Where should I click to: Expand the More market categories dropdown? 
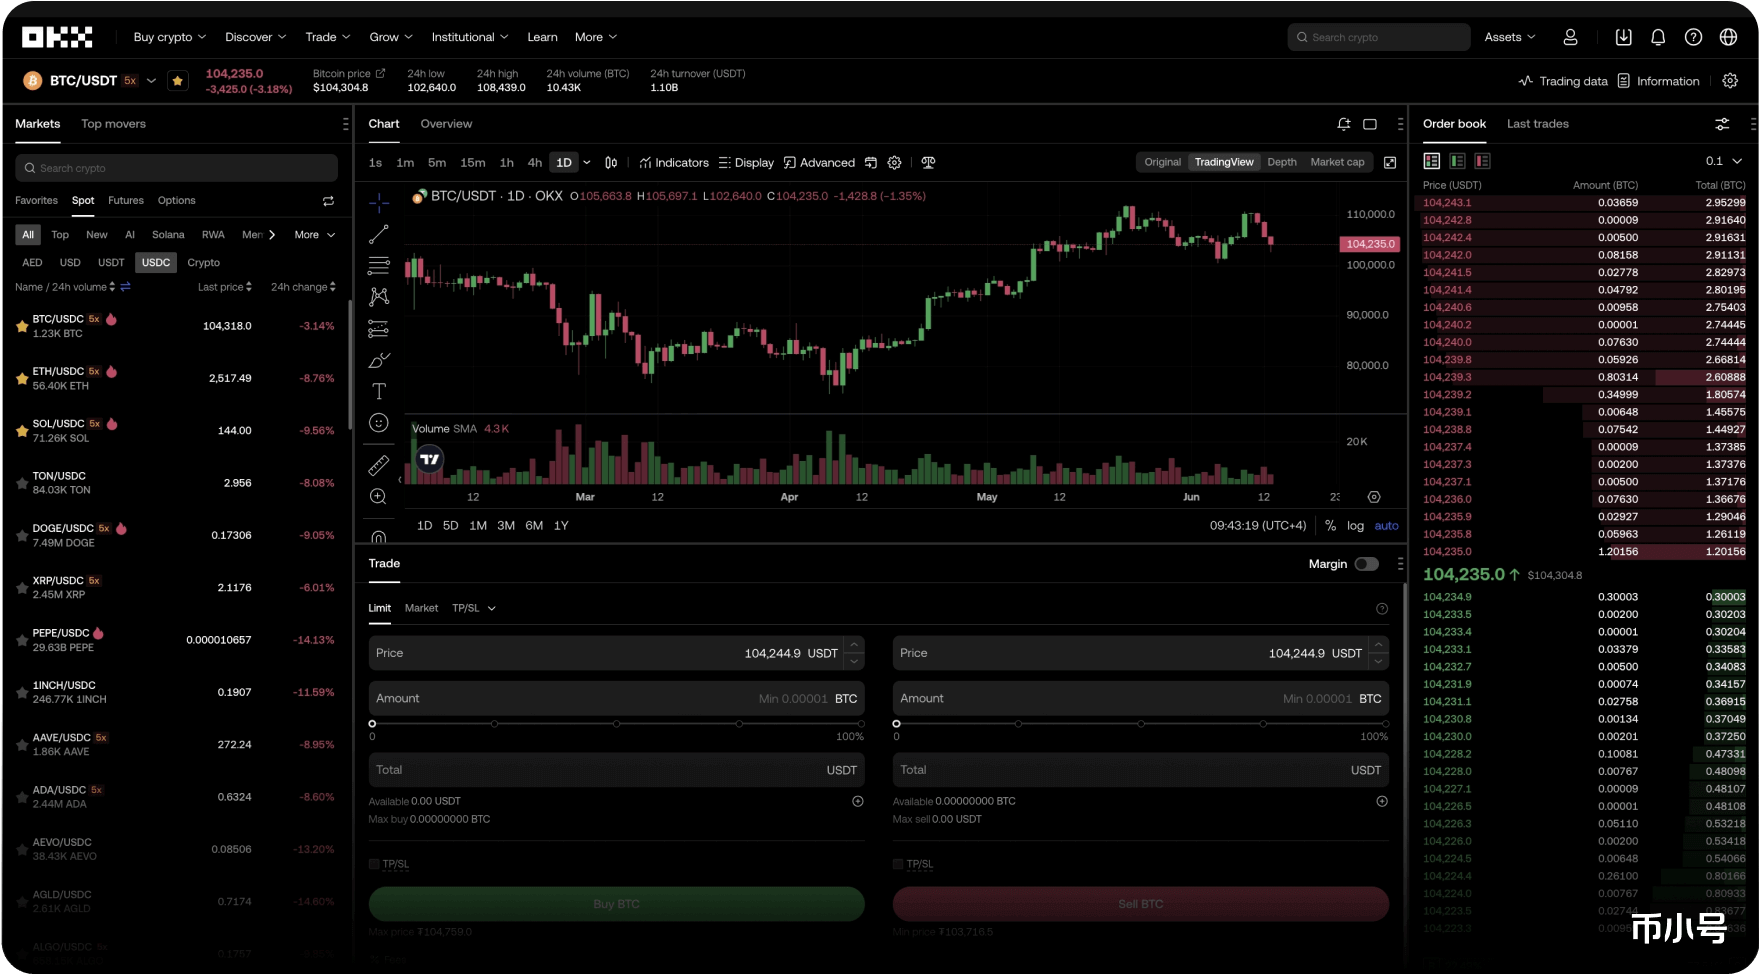(315, 235)
